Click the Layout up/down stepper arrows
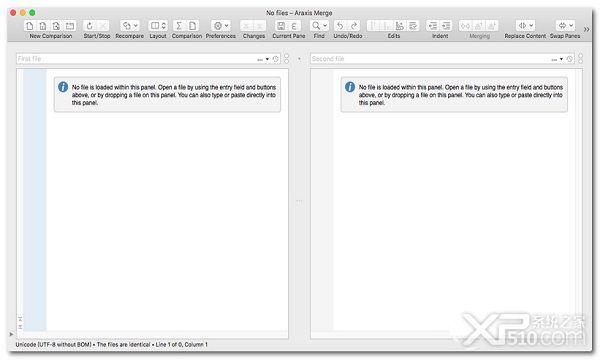This screenshot has height=360, width=600. pos(164,26)
